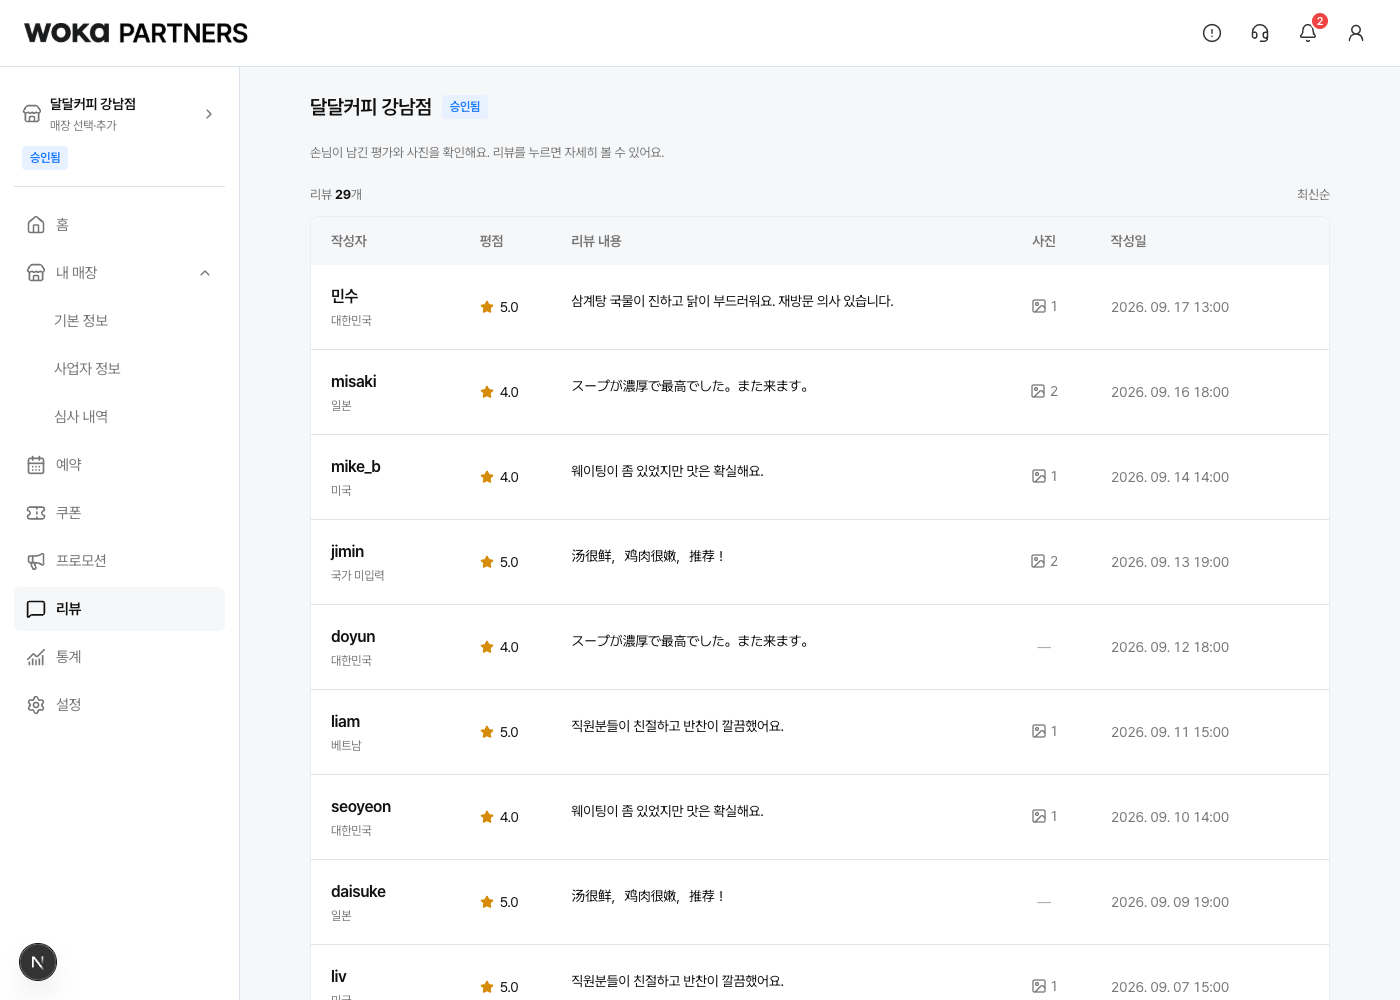
Task: Click the 리뷰 speech bubble icon
Action: (x=36, y=609)
